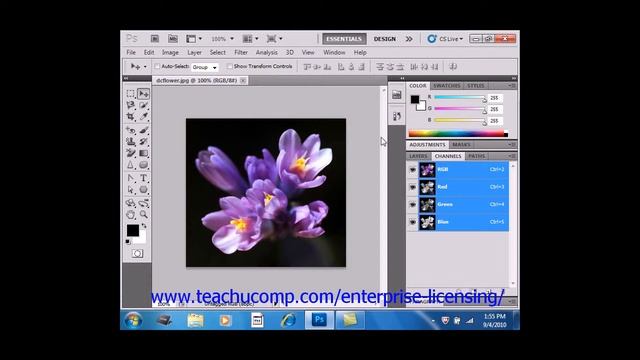Select the History Brush tool
The height and width of the screenshot is (360, 640).
pyautogui.click(x=143, y=142)
